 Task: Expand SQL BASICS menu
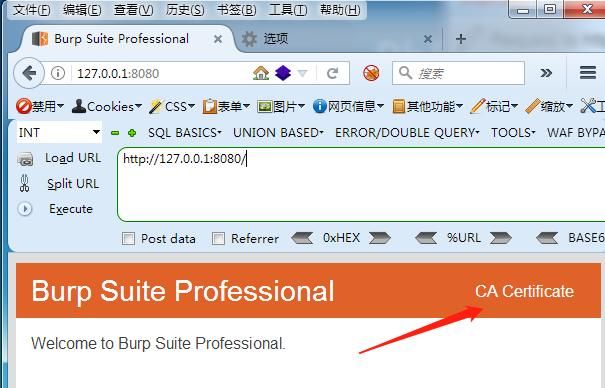pos(185,133)
